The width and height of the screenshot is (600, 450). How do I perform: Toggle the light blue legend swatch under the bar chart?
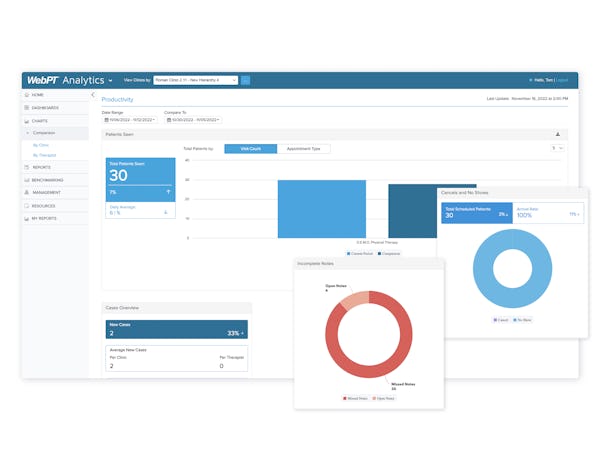(x=348, y=253)
